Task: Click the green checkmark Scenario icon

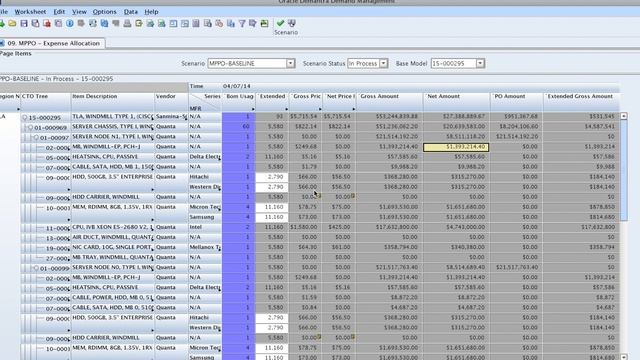Action: tap(280, 23)
